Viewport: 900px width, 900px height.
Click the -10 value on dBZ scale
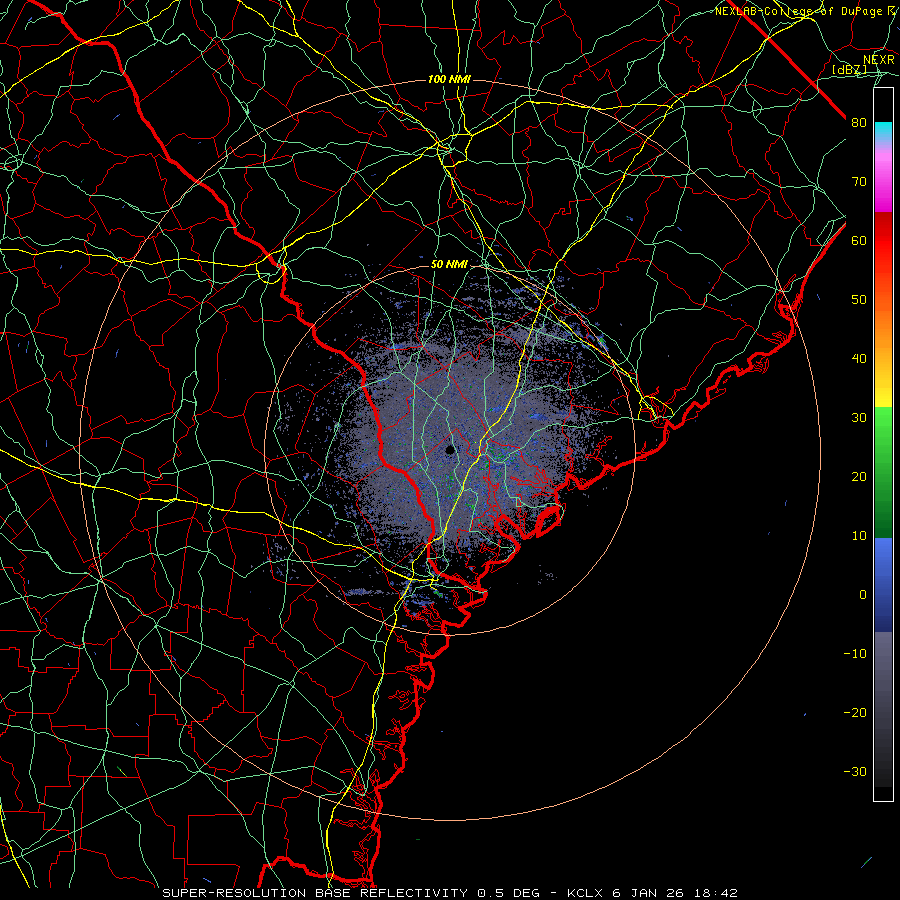[x=855, y=654]
